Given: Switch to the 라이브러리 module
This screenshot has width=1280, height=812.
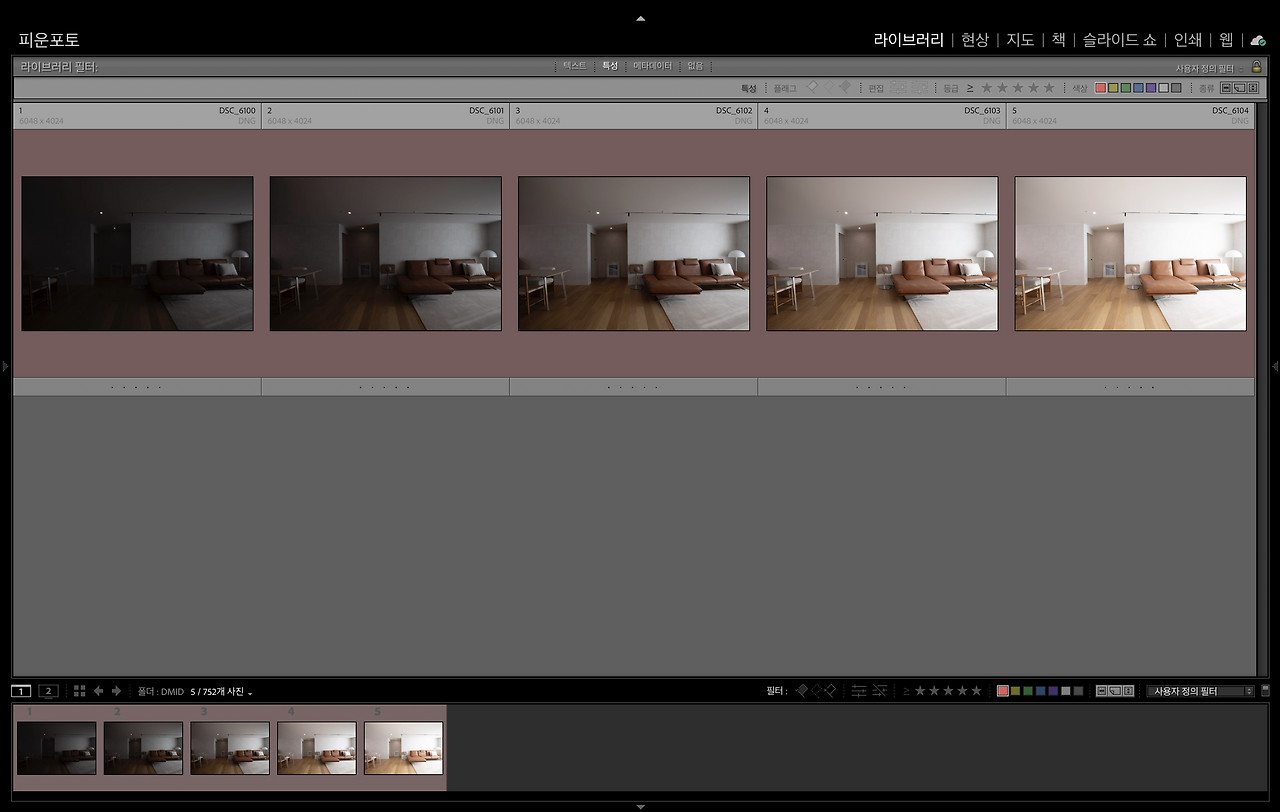Looking at the screenshot, I should [908, 40].
